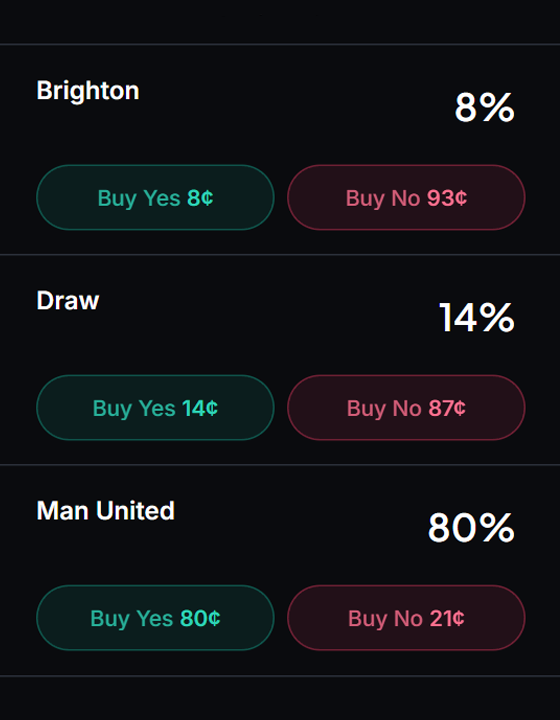Buy Yes on Man United at 80¢
The image size is (560, 720).
(155, 618)
